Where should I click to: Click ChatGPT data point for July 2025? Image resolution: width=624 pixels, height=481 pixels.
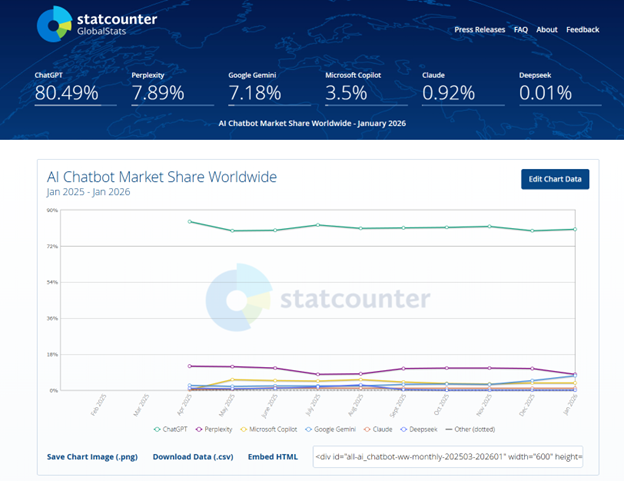pyautogui.click(x=318, y=225)
